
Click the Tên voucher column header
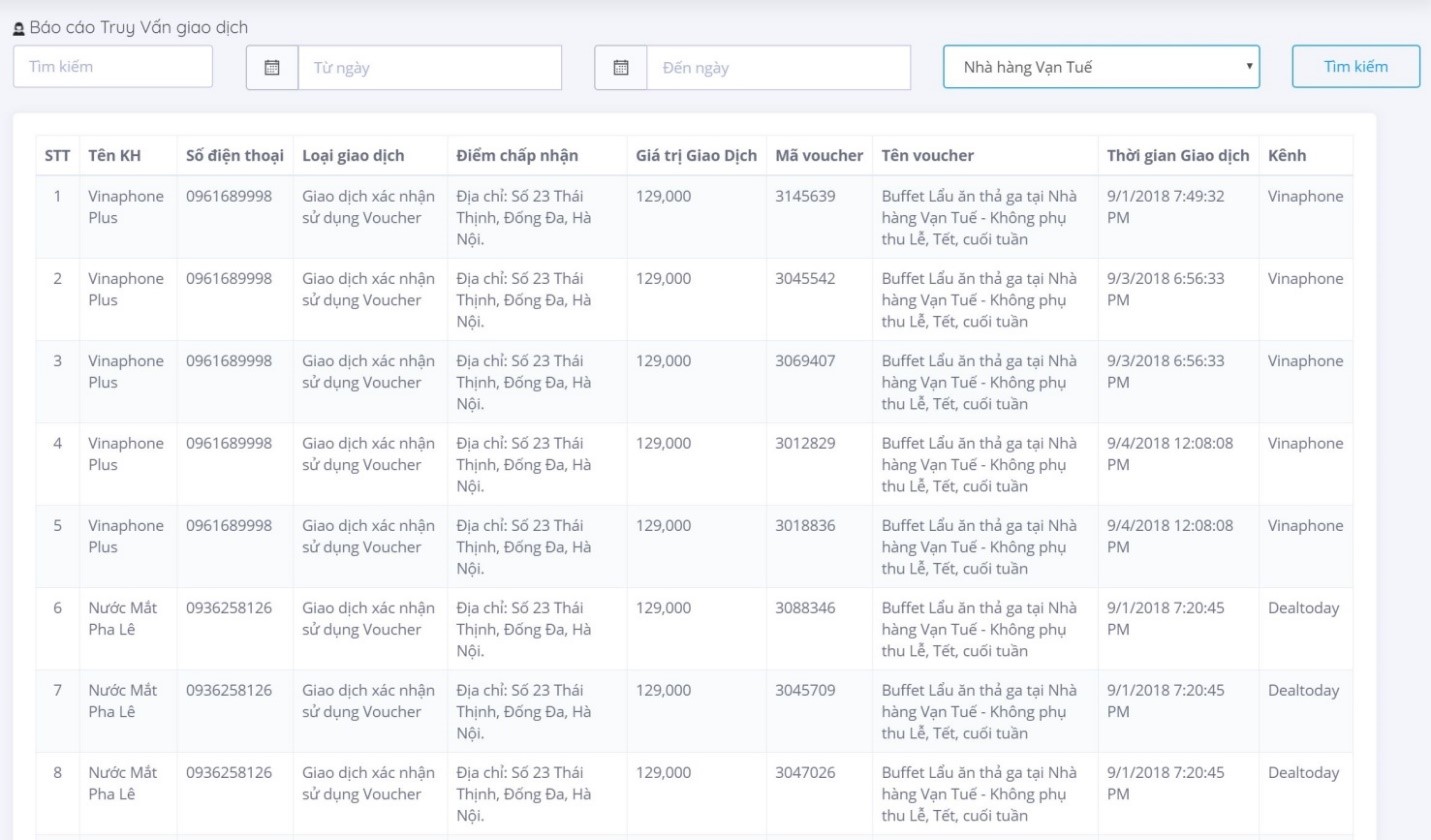pyautogui.click(x=928, y=156)
